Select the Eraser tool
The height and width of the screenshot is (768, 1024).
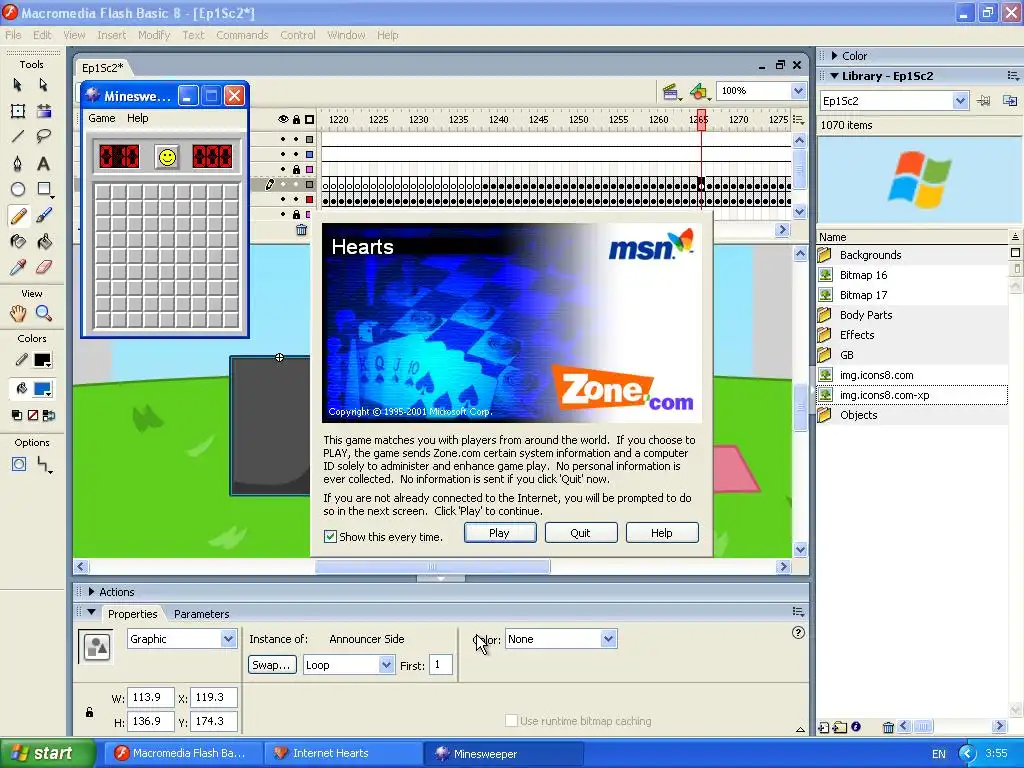click(44, 267)
